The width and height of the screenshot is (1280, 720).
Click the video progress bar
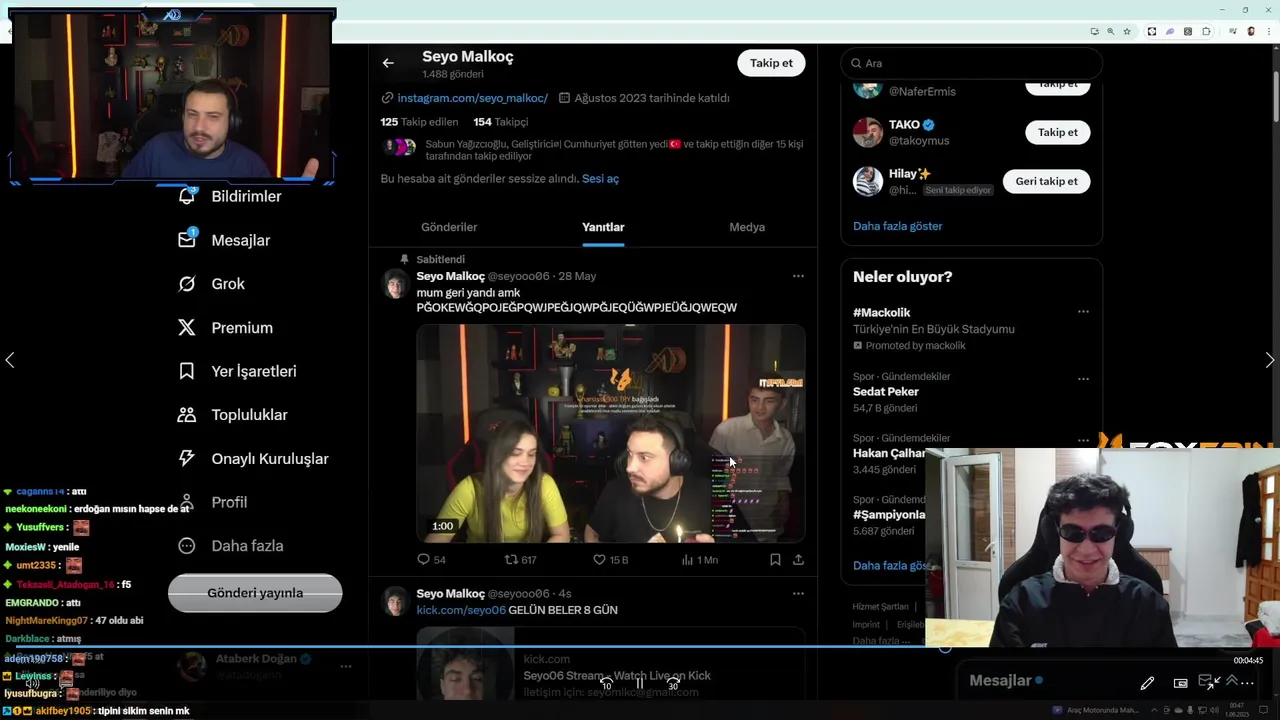pyautogui.click(x=640, y=647)
